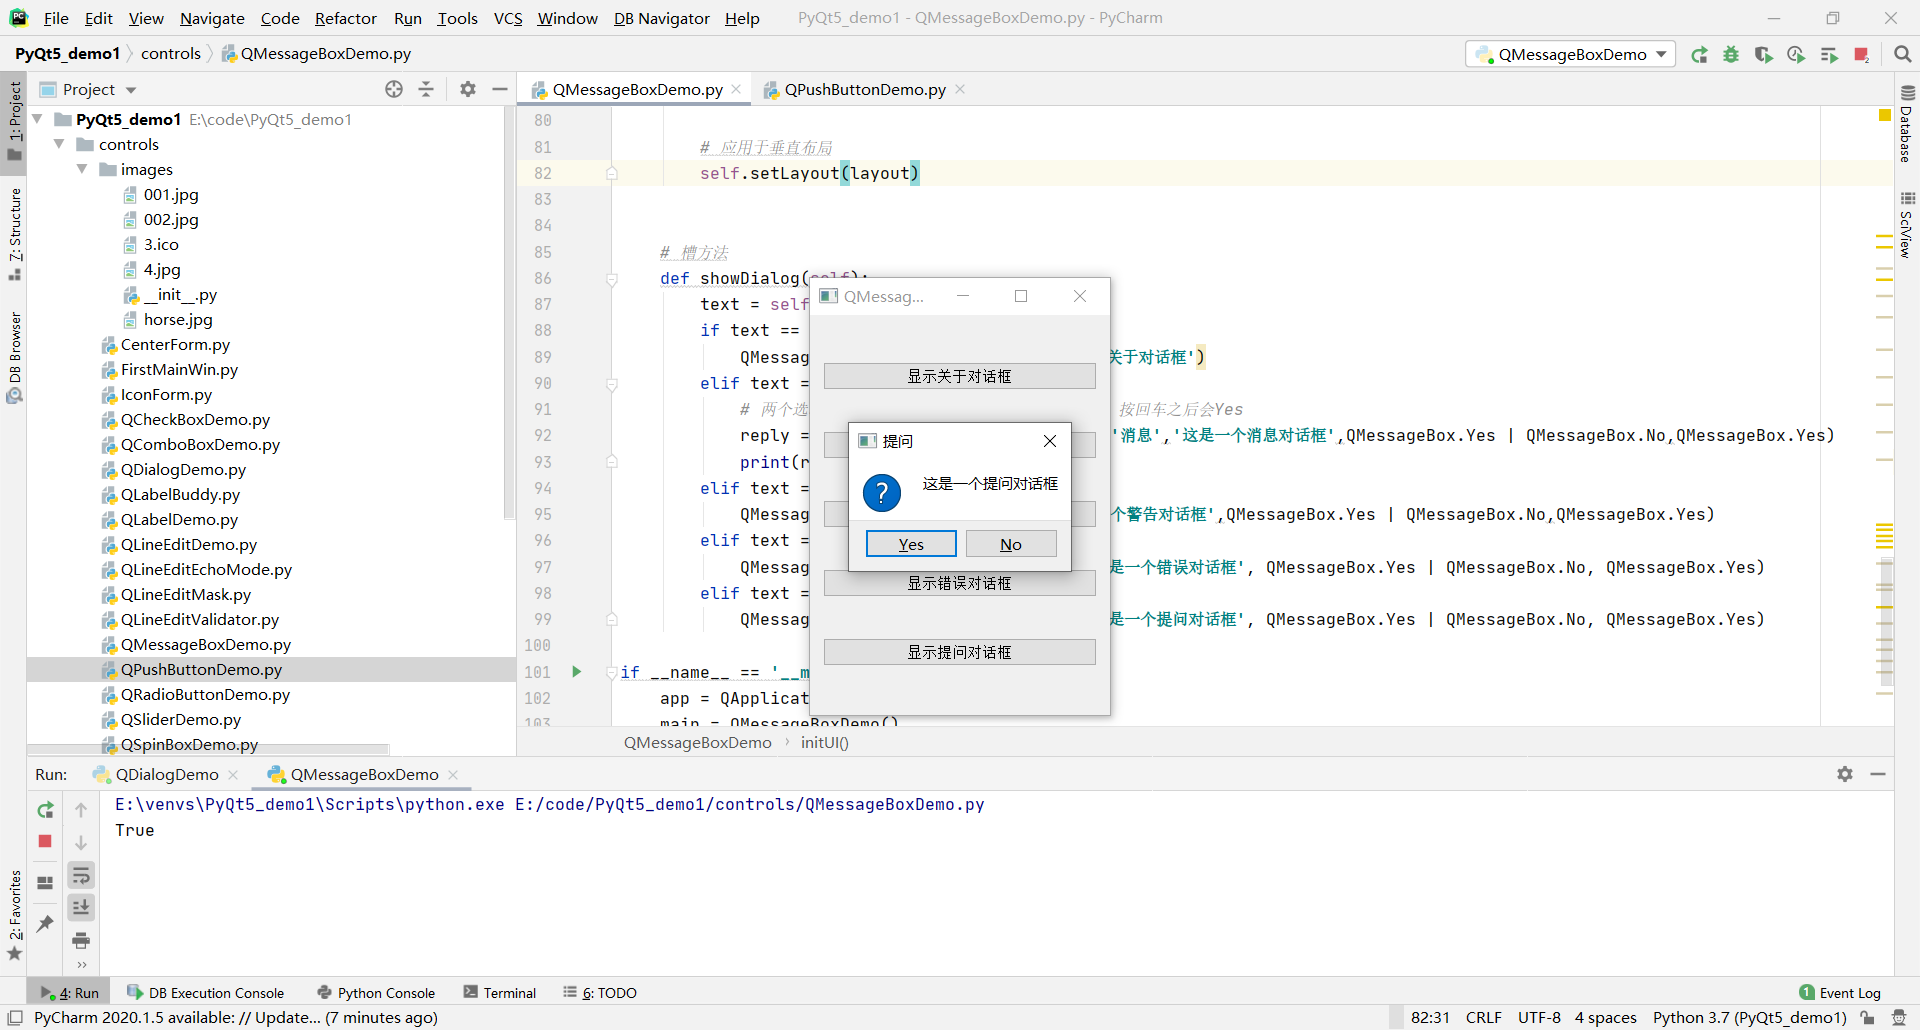This screenshot has height=1030, width=1920.
Task: Click the controls breadcrumb in navigation bar
Action: [171, 54]
